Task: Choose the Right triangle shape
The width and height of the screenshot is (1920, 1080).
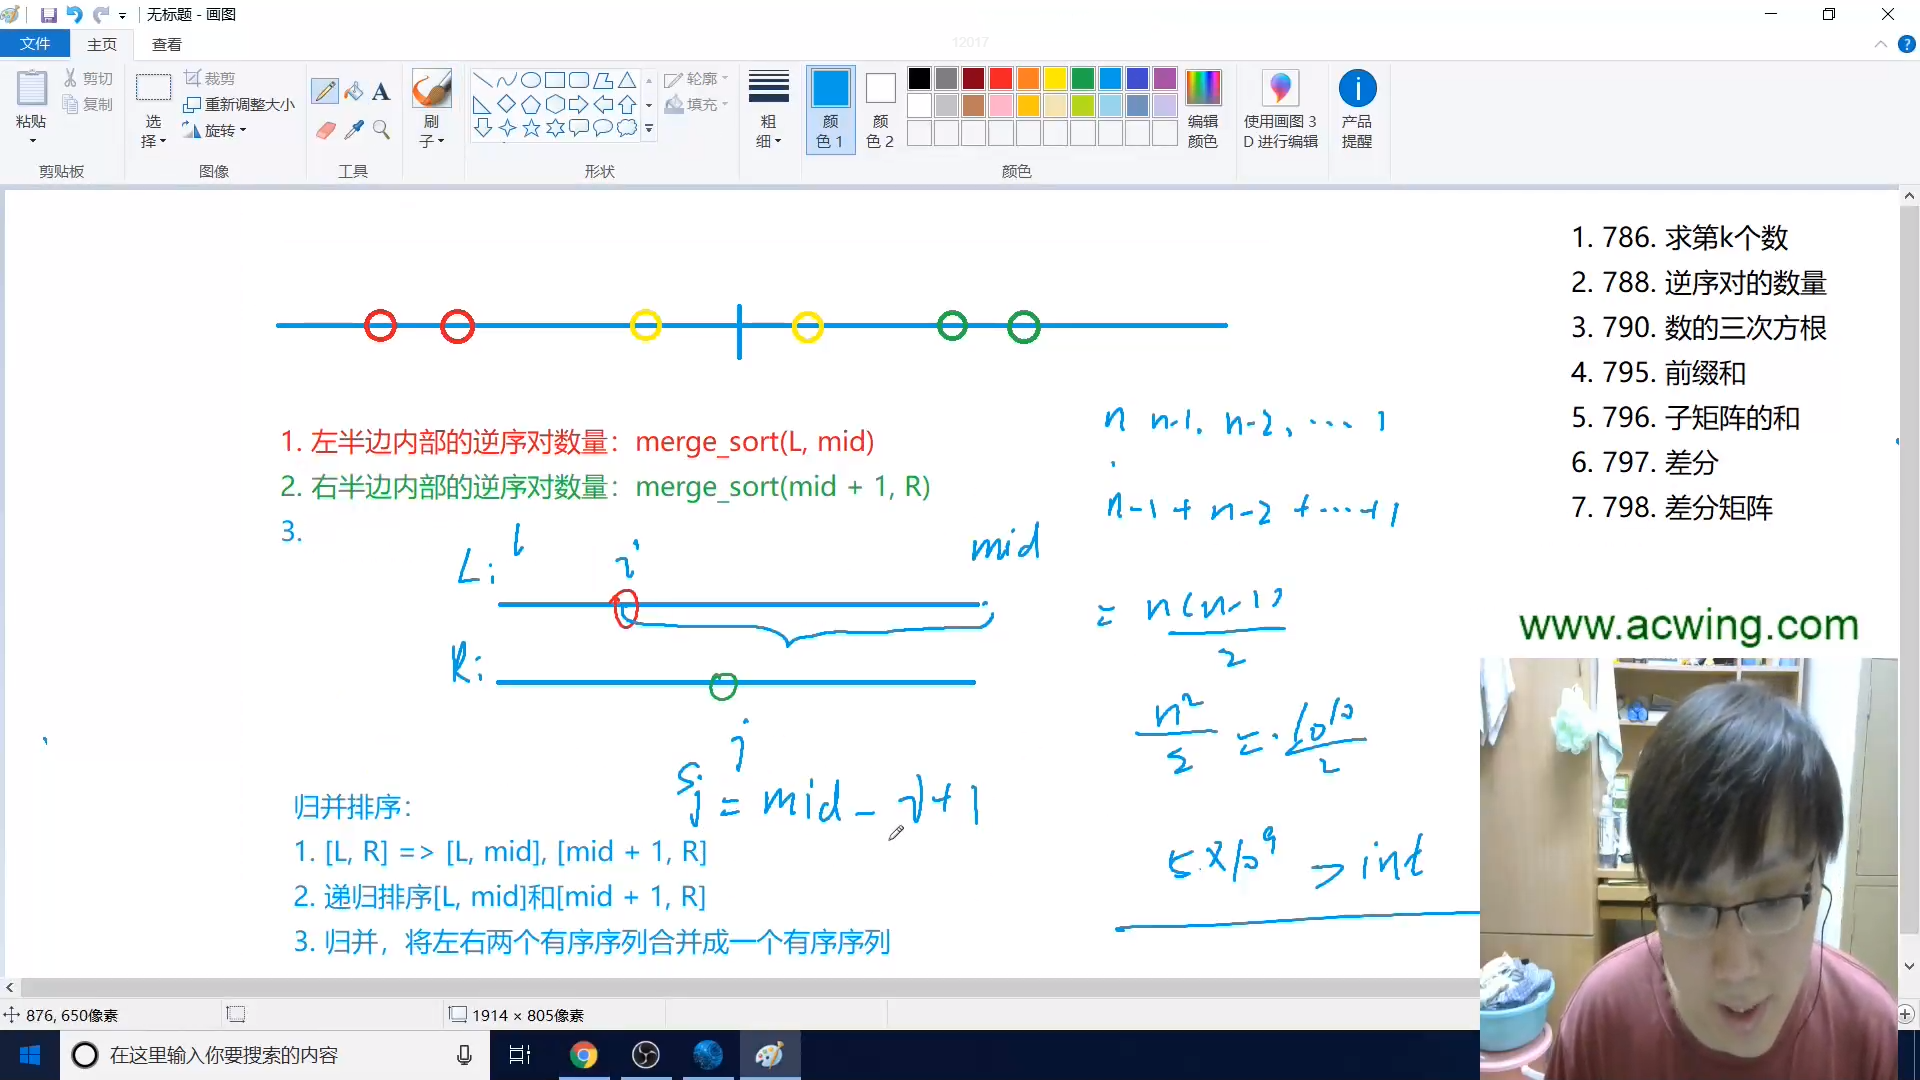Action: pos(482,104)
